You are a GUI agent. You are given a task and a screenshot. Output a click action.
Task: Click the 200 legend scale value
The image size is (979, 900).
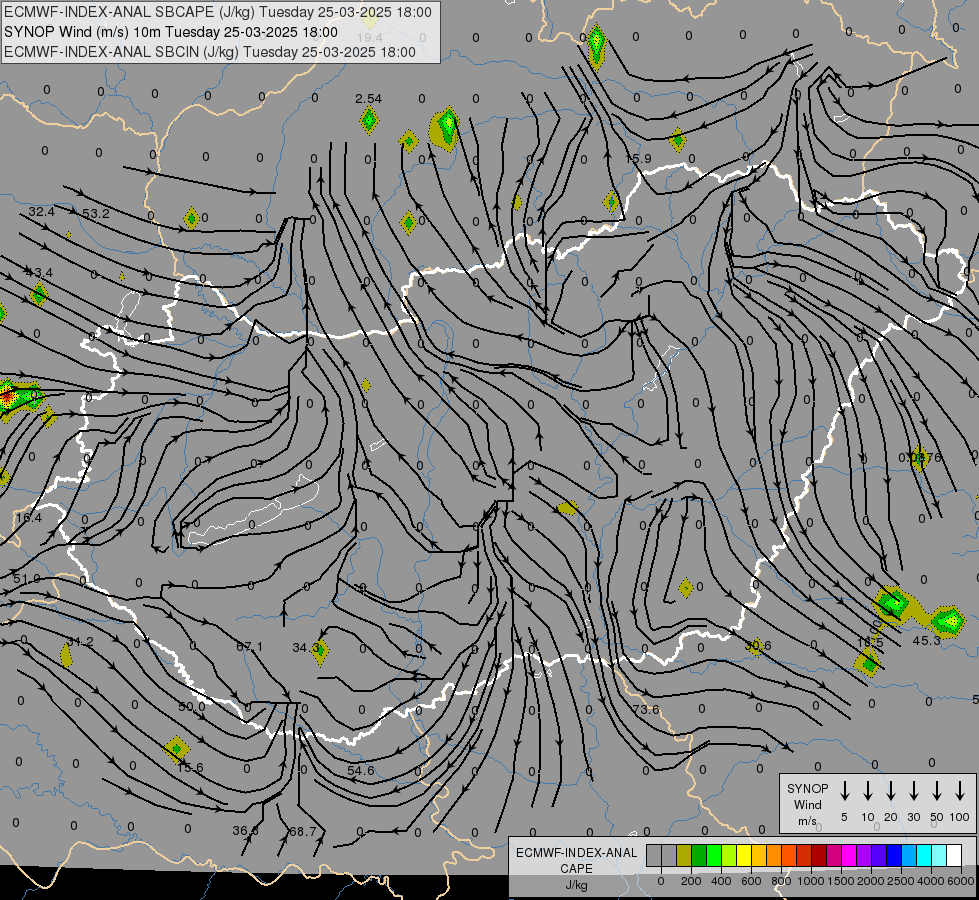click(x=691, y=881)
